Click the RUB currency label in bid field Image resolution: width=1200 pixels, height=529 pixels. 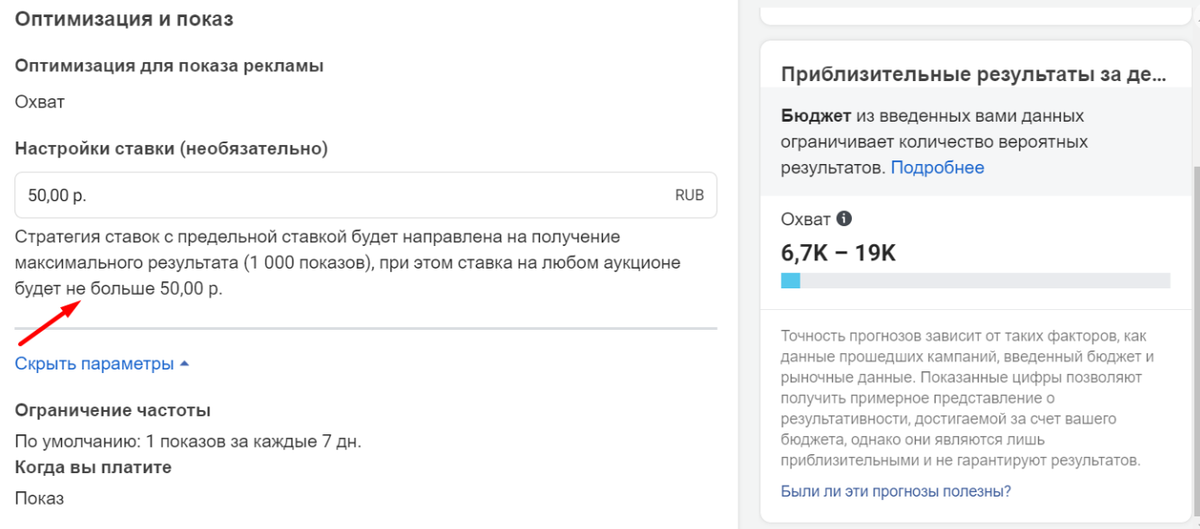tap(689, 196)
